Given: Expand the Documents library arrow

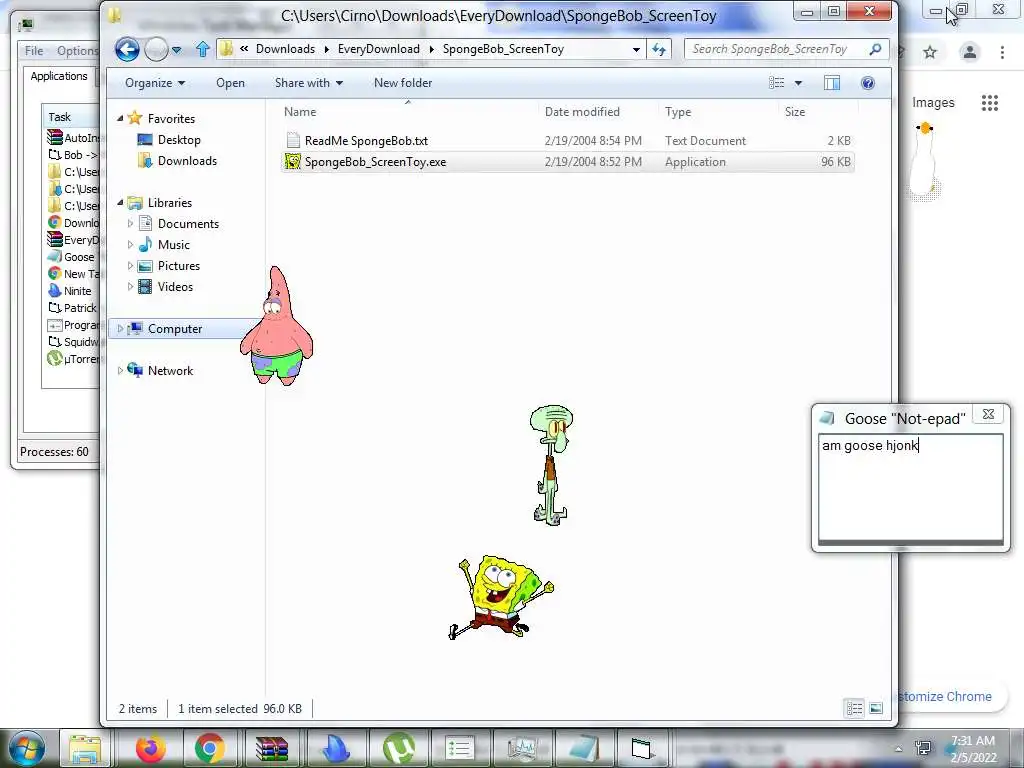Looking at the screenshot, I should (x=130, y=223).
